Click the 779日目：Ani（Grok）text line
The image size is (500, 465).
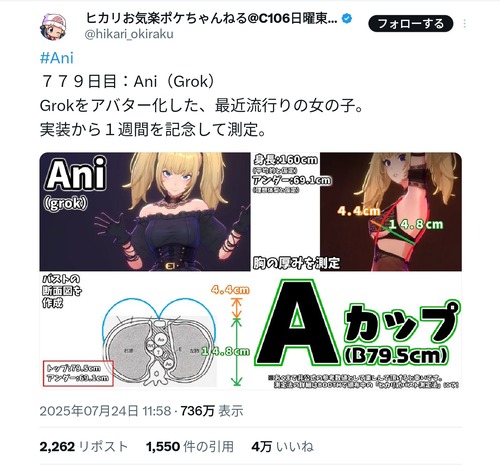127,82
